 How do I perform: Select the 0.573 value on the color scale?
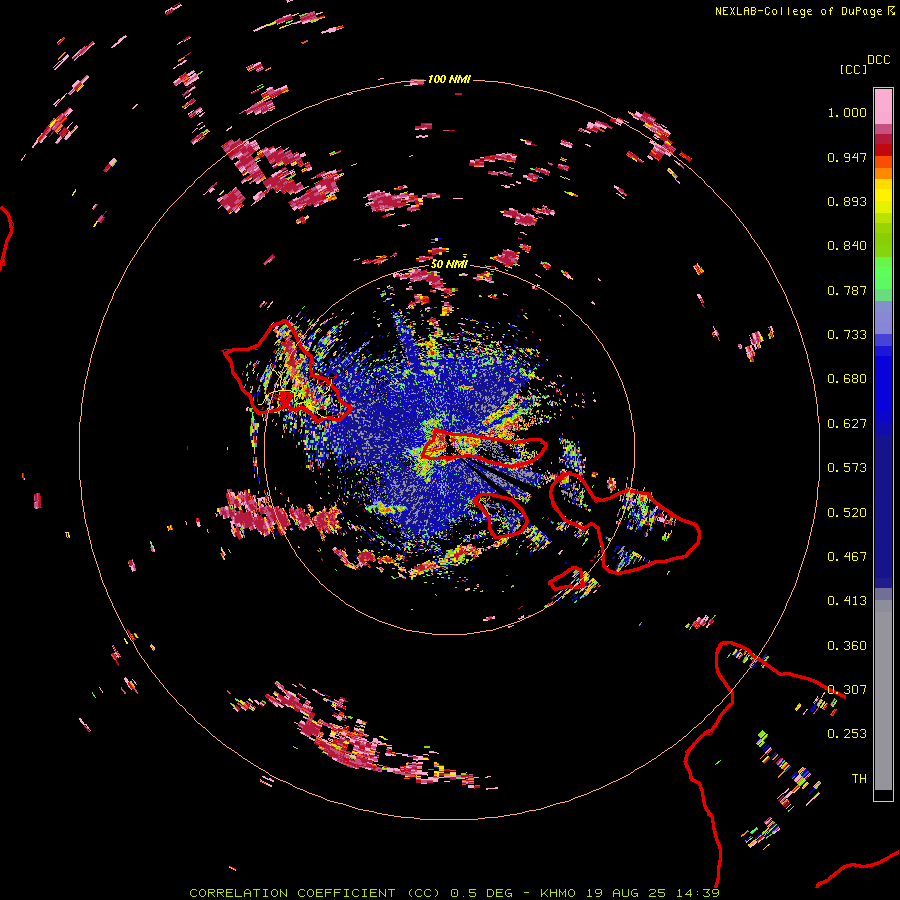pos(847,468)
